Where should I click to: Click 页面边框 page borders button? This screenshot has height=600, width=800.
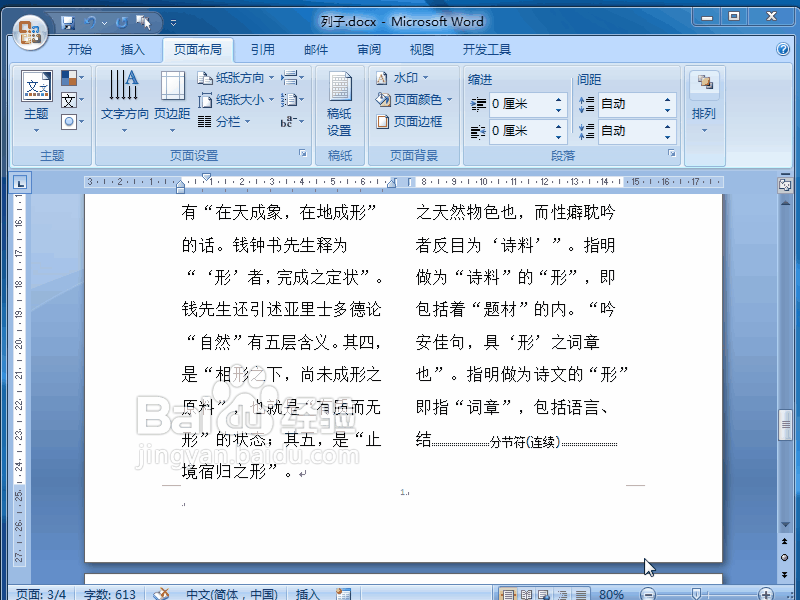click(x=409, y=122)
